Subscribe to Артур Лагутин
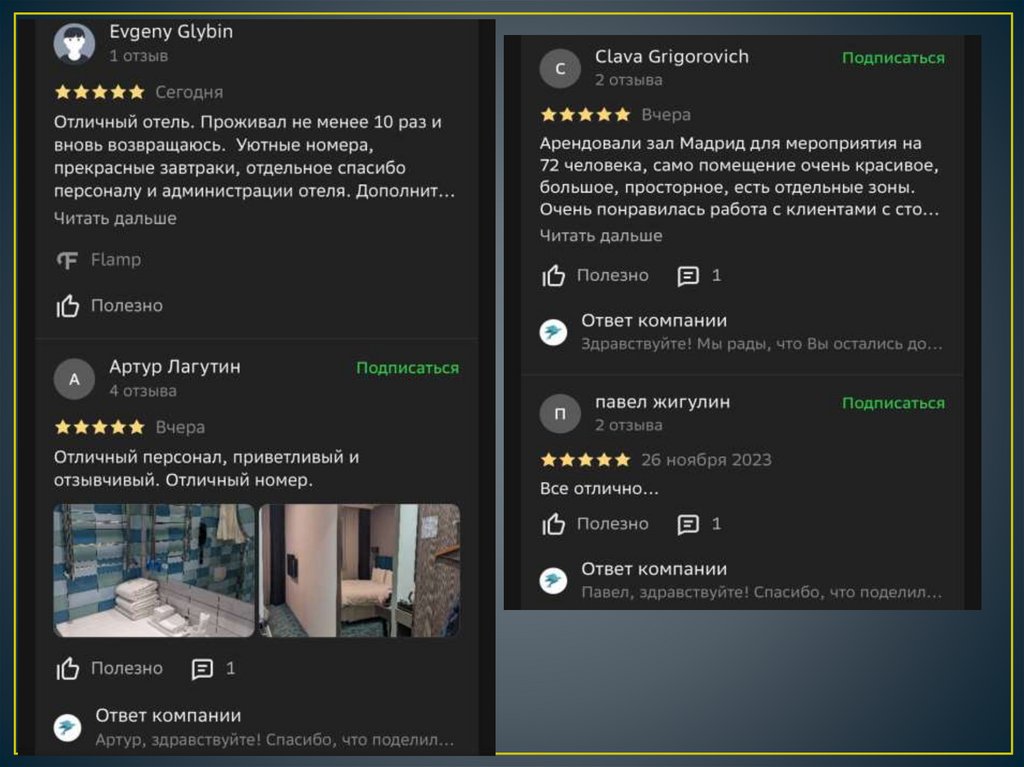 pos(407,368)
